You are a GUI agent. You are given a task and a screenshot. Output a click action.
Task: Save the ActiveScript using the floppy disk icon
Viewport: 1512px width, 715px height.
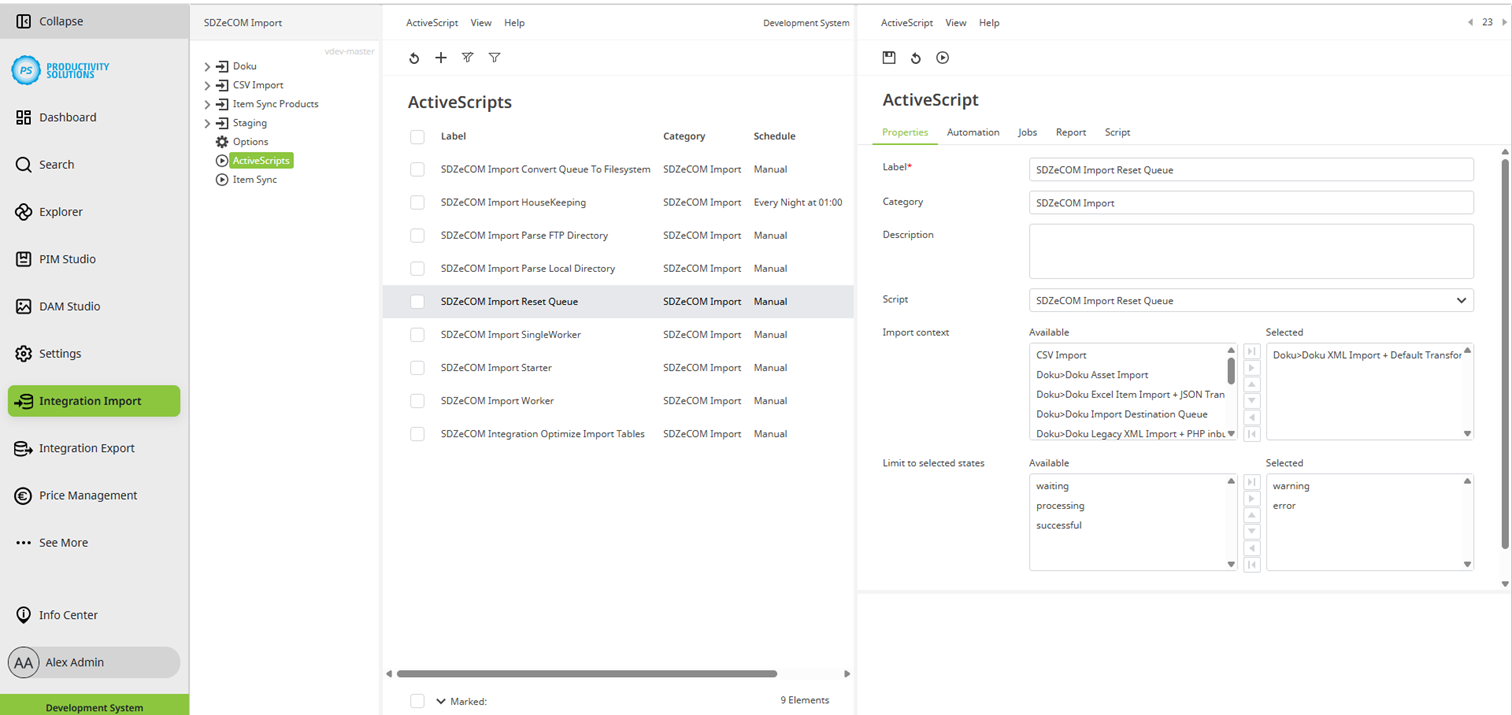[x=888, y=58]
